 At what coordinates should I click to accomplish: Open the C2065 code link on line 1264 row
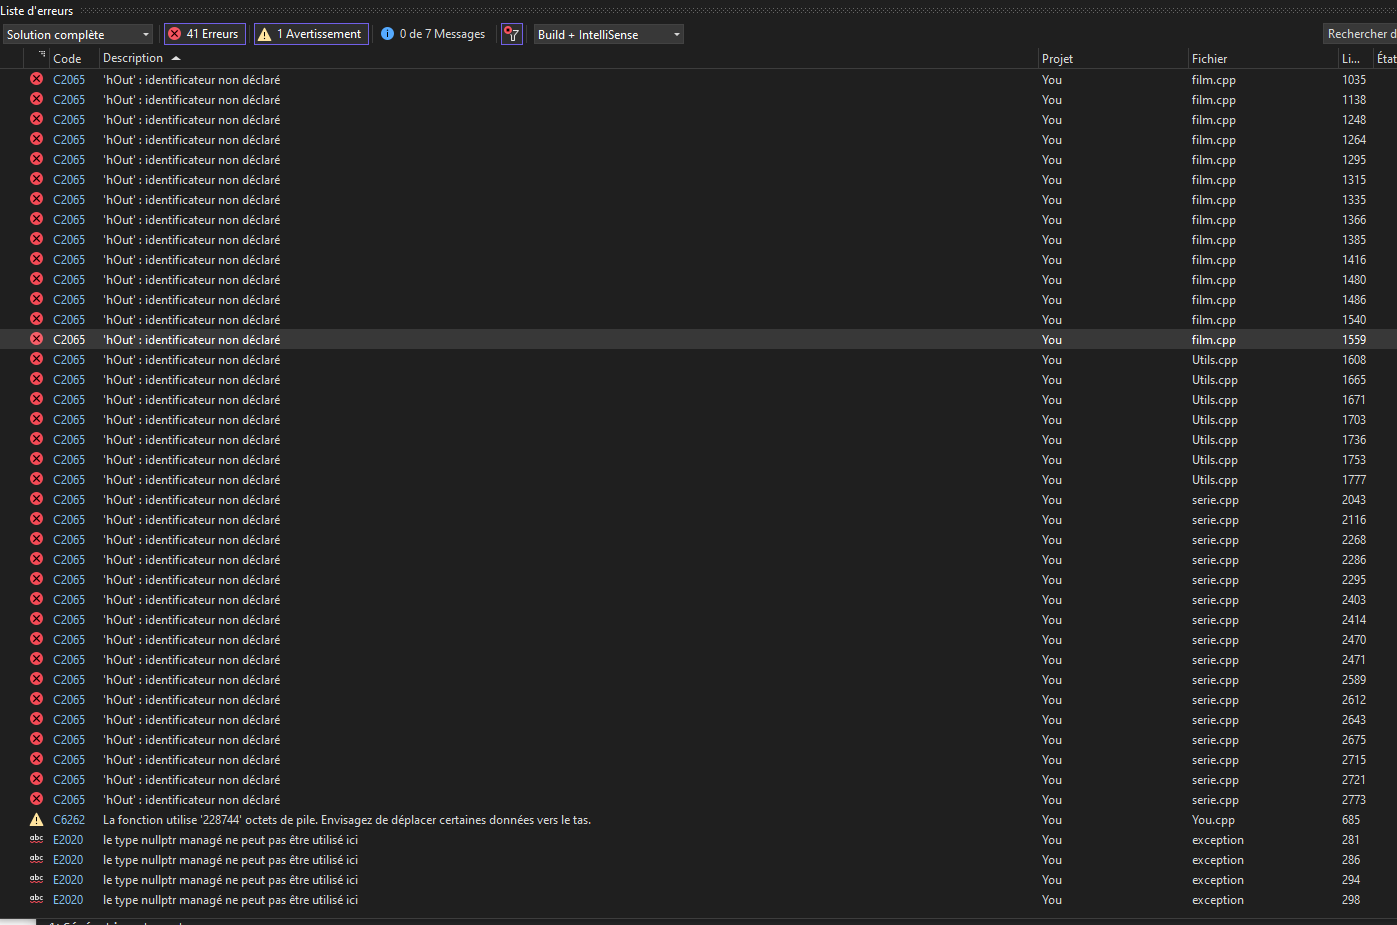click(x=69, y=140)
